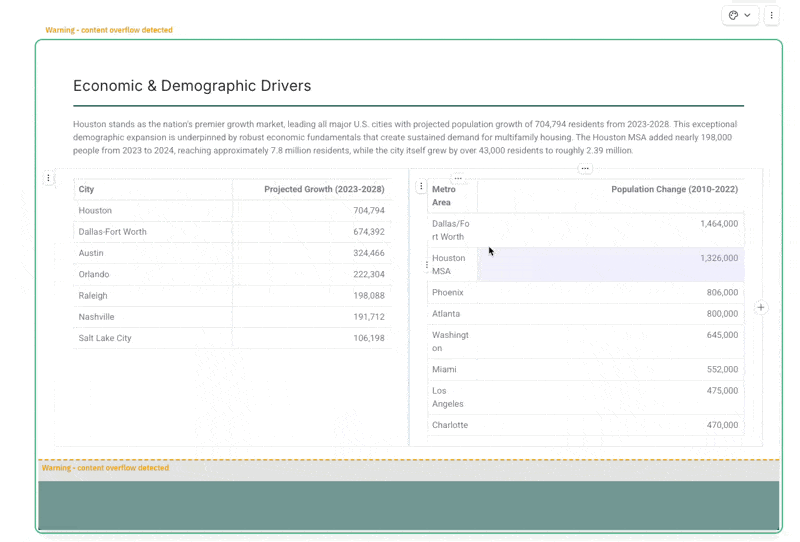The width and height of the screenshot is (800, 542).
Task: Select the Economic & Demographic Drivers title
Action: point(192,86)
